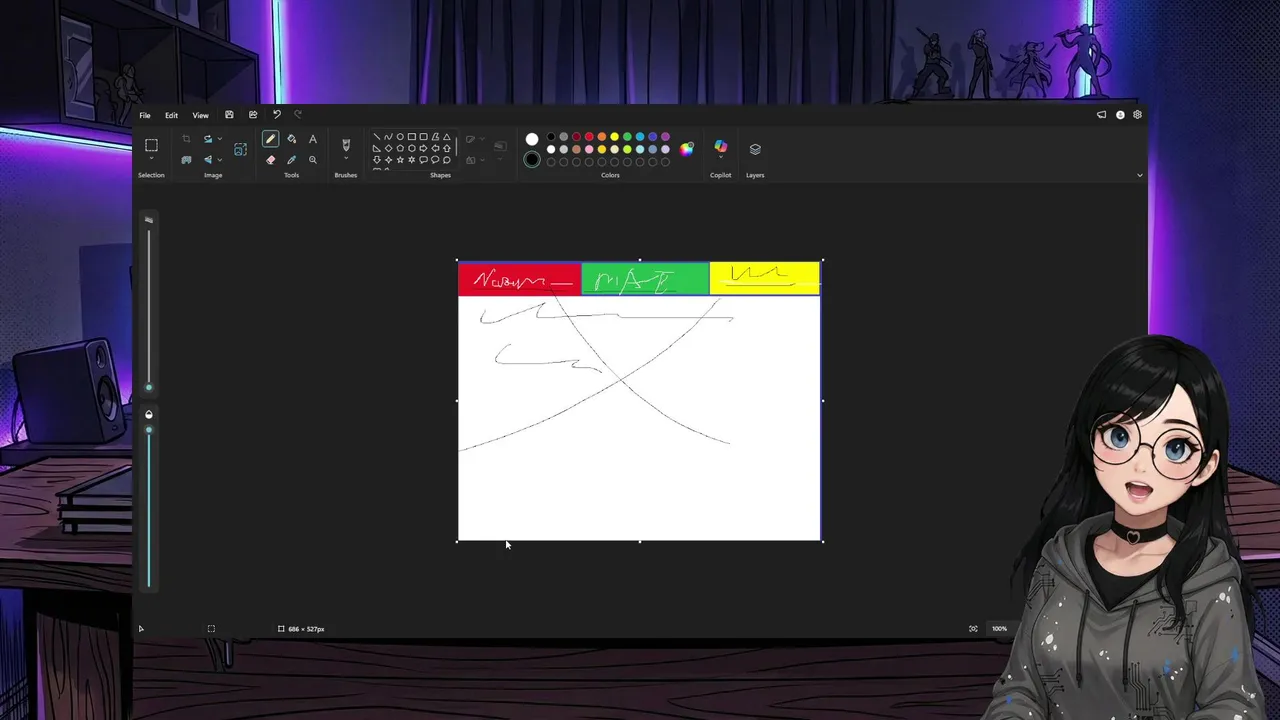Select the Text tool
This screenshot has height=720, width=1280.
(x=313, y=139)
